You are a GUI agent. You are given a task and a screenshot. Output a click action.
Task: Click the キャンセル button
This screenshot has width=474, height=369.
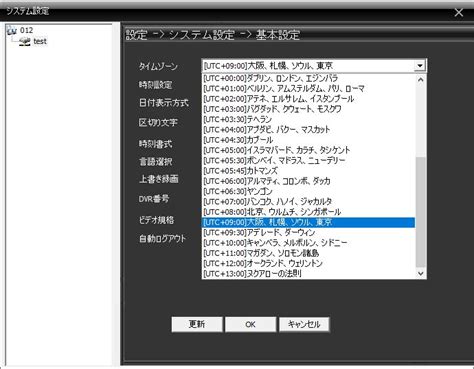(304, 324)
